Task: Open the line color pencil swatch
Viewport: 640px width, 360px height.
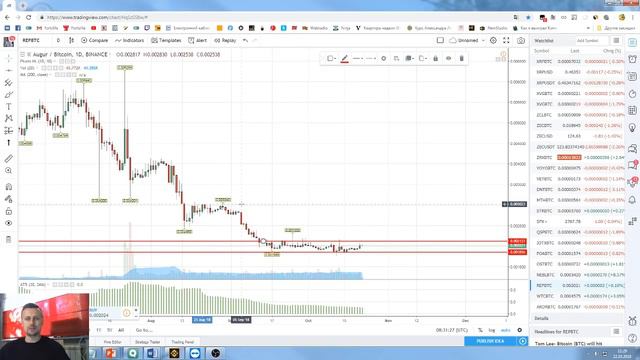Action: tap(344, 59)
